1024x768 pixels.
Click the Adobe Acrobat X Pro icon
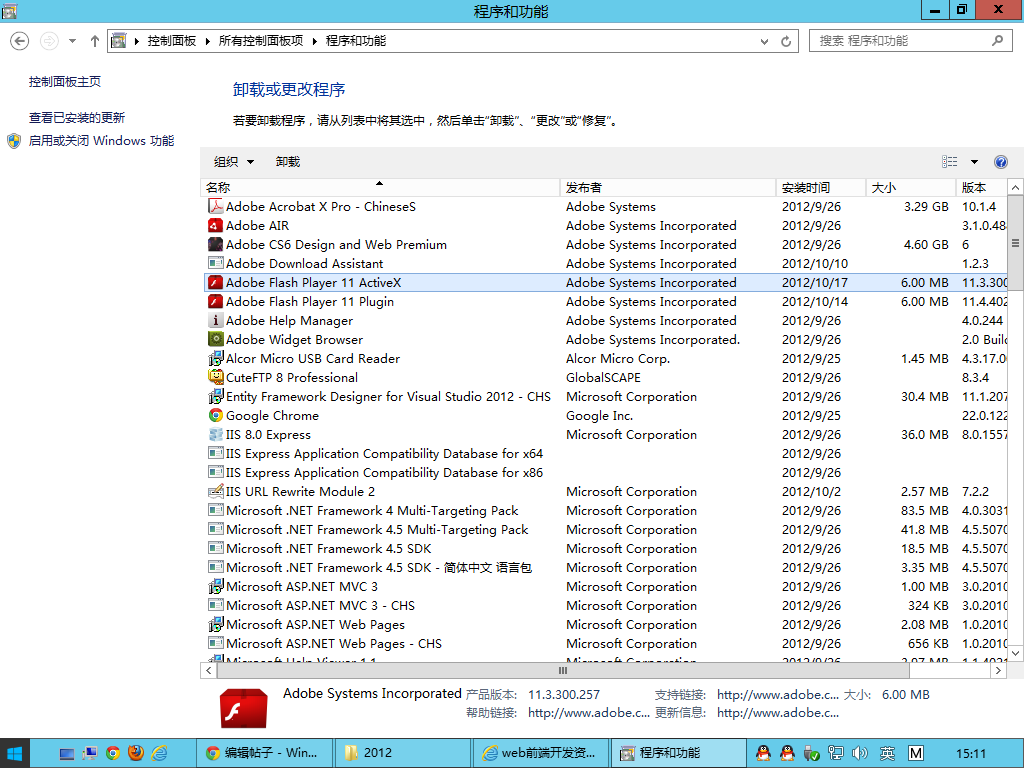[x=215, y=206]
